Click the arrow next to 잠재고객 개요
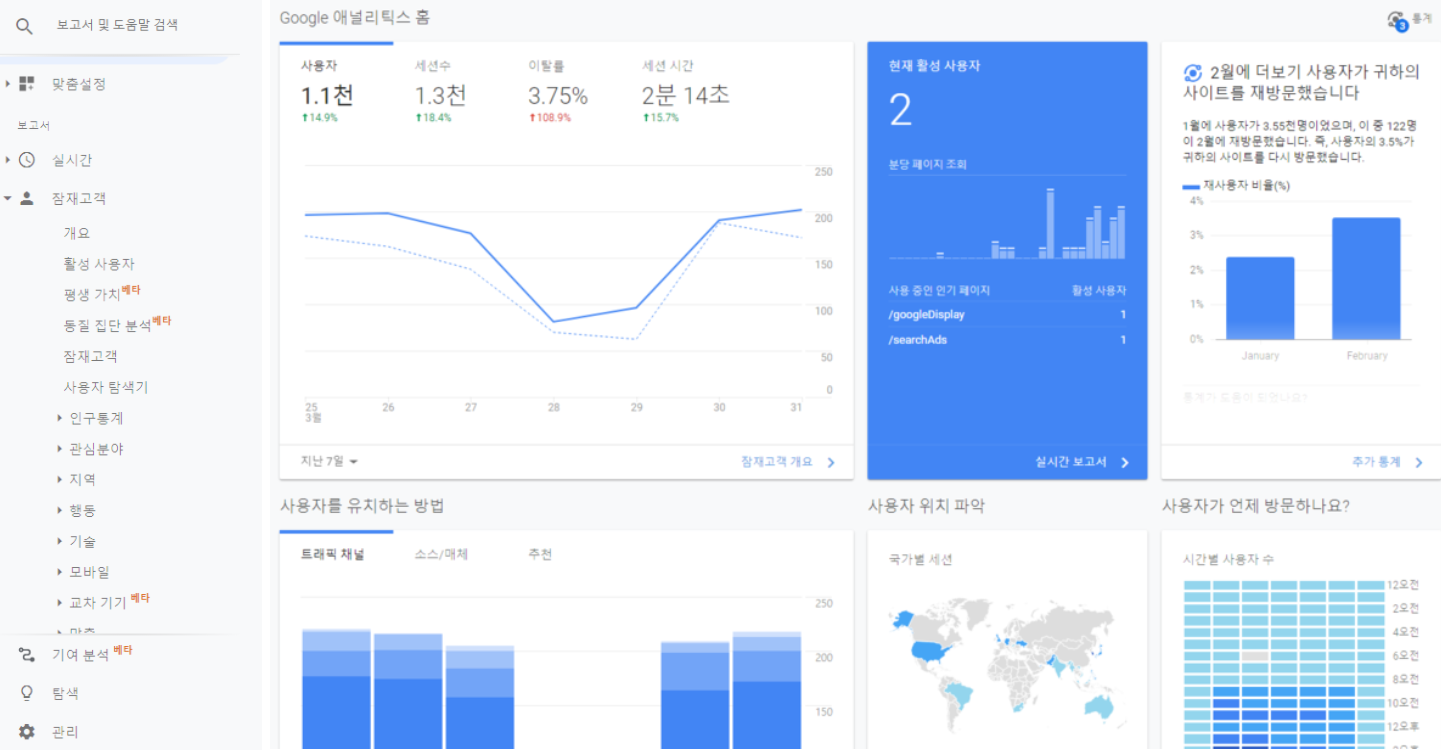Screen dimensions: 1441x752 tap(831, 462)
